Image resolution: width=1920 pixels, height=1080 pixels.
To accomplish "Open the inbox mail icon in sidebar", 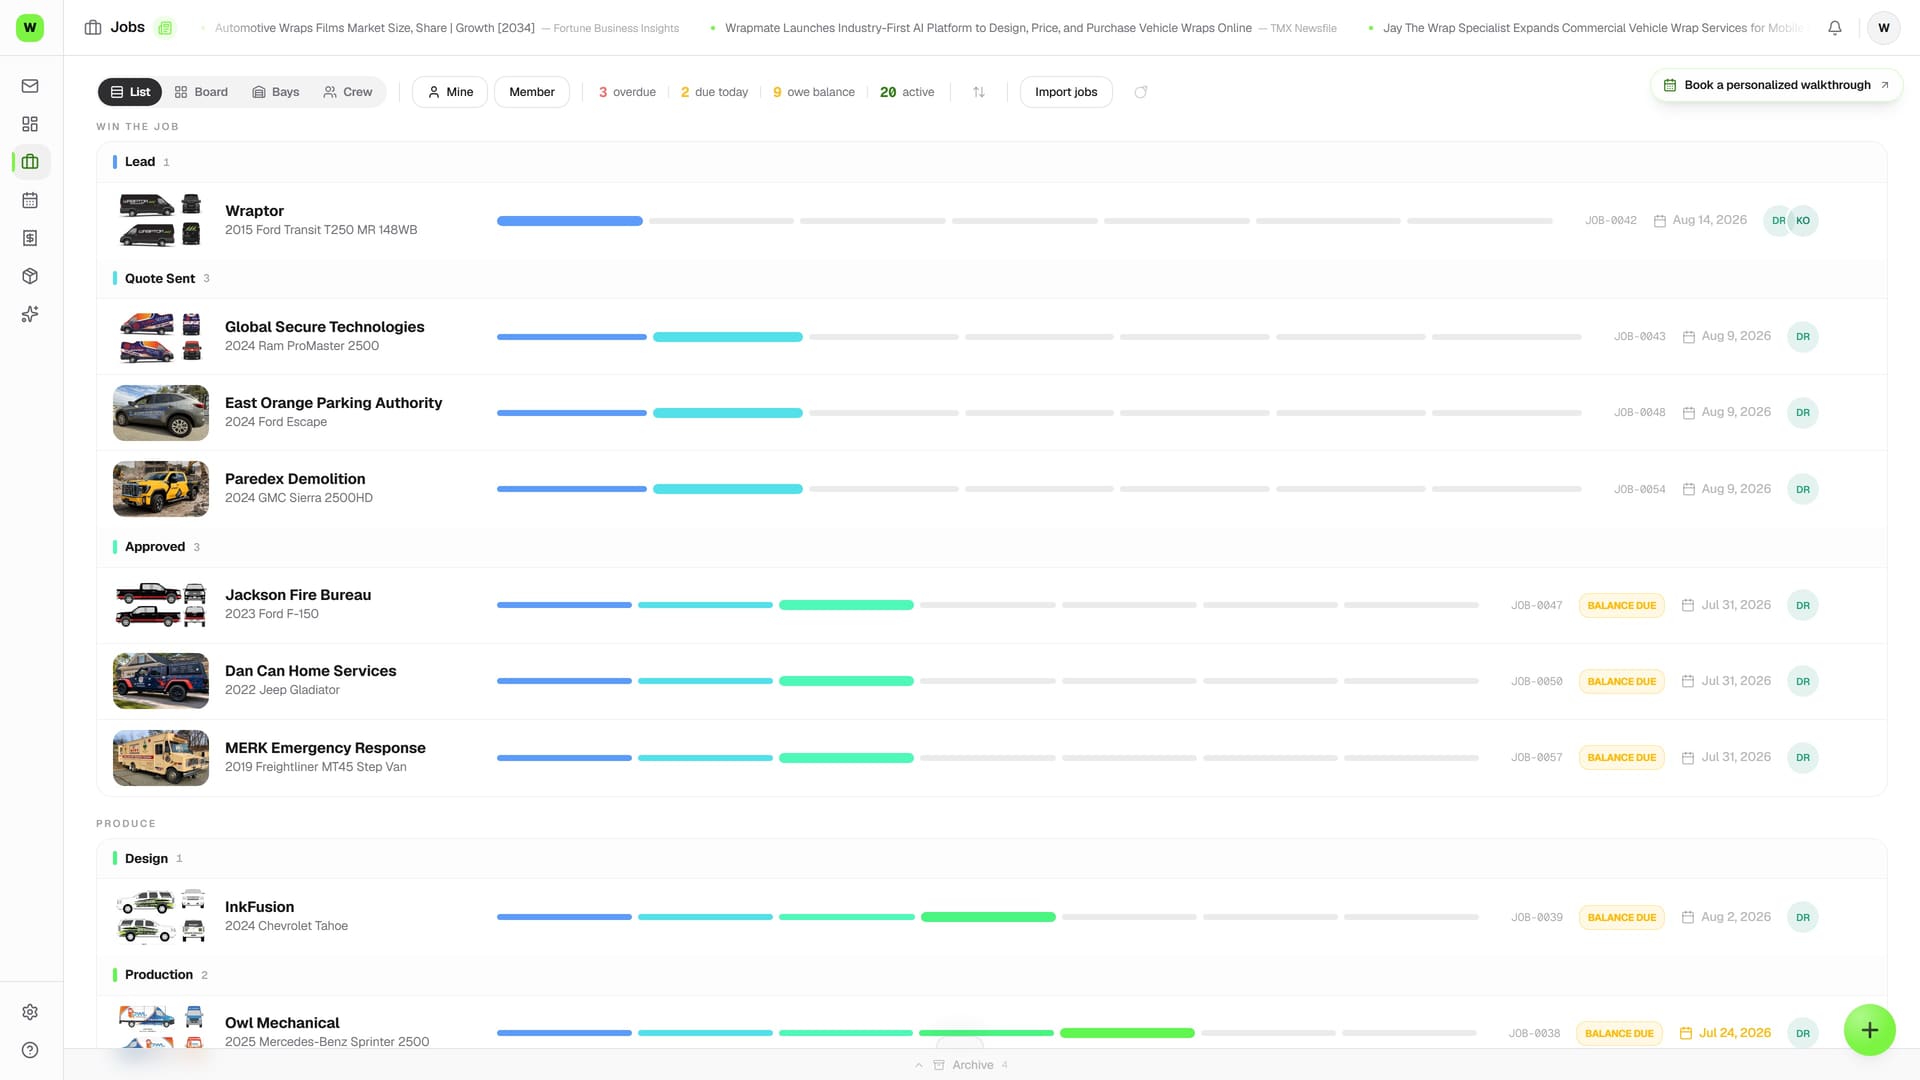I will click(30, 86).
